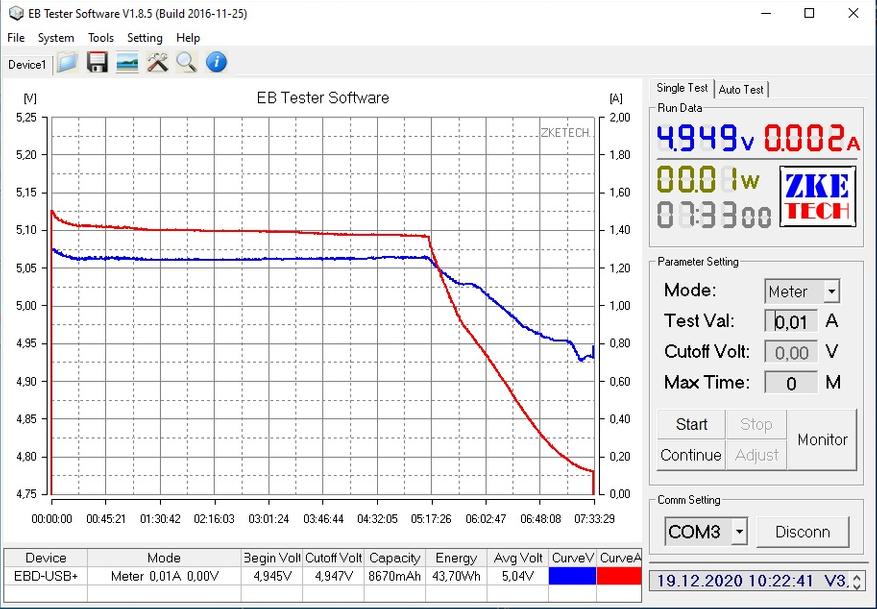Click the Test Val input field

(x=791, y=322)
